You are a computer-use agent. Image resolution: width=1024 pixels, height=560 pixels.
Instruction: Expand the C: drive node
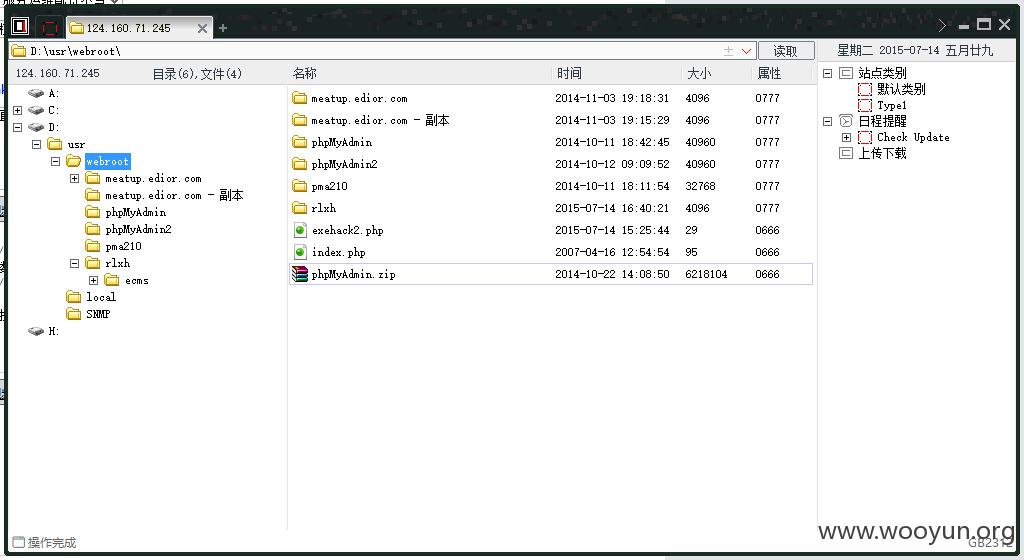(x=18, y=110)
